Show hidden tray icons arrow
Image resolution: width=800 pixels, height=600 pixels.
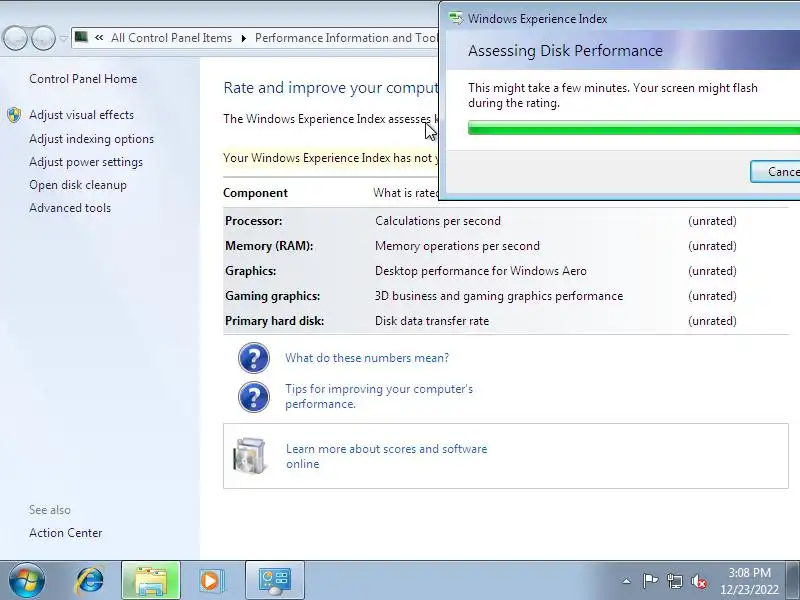[x=627, y=581]
